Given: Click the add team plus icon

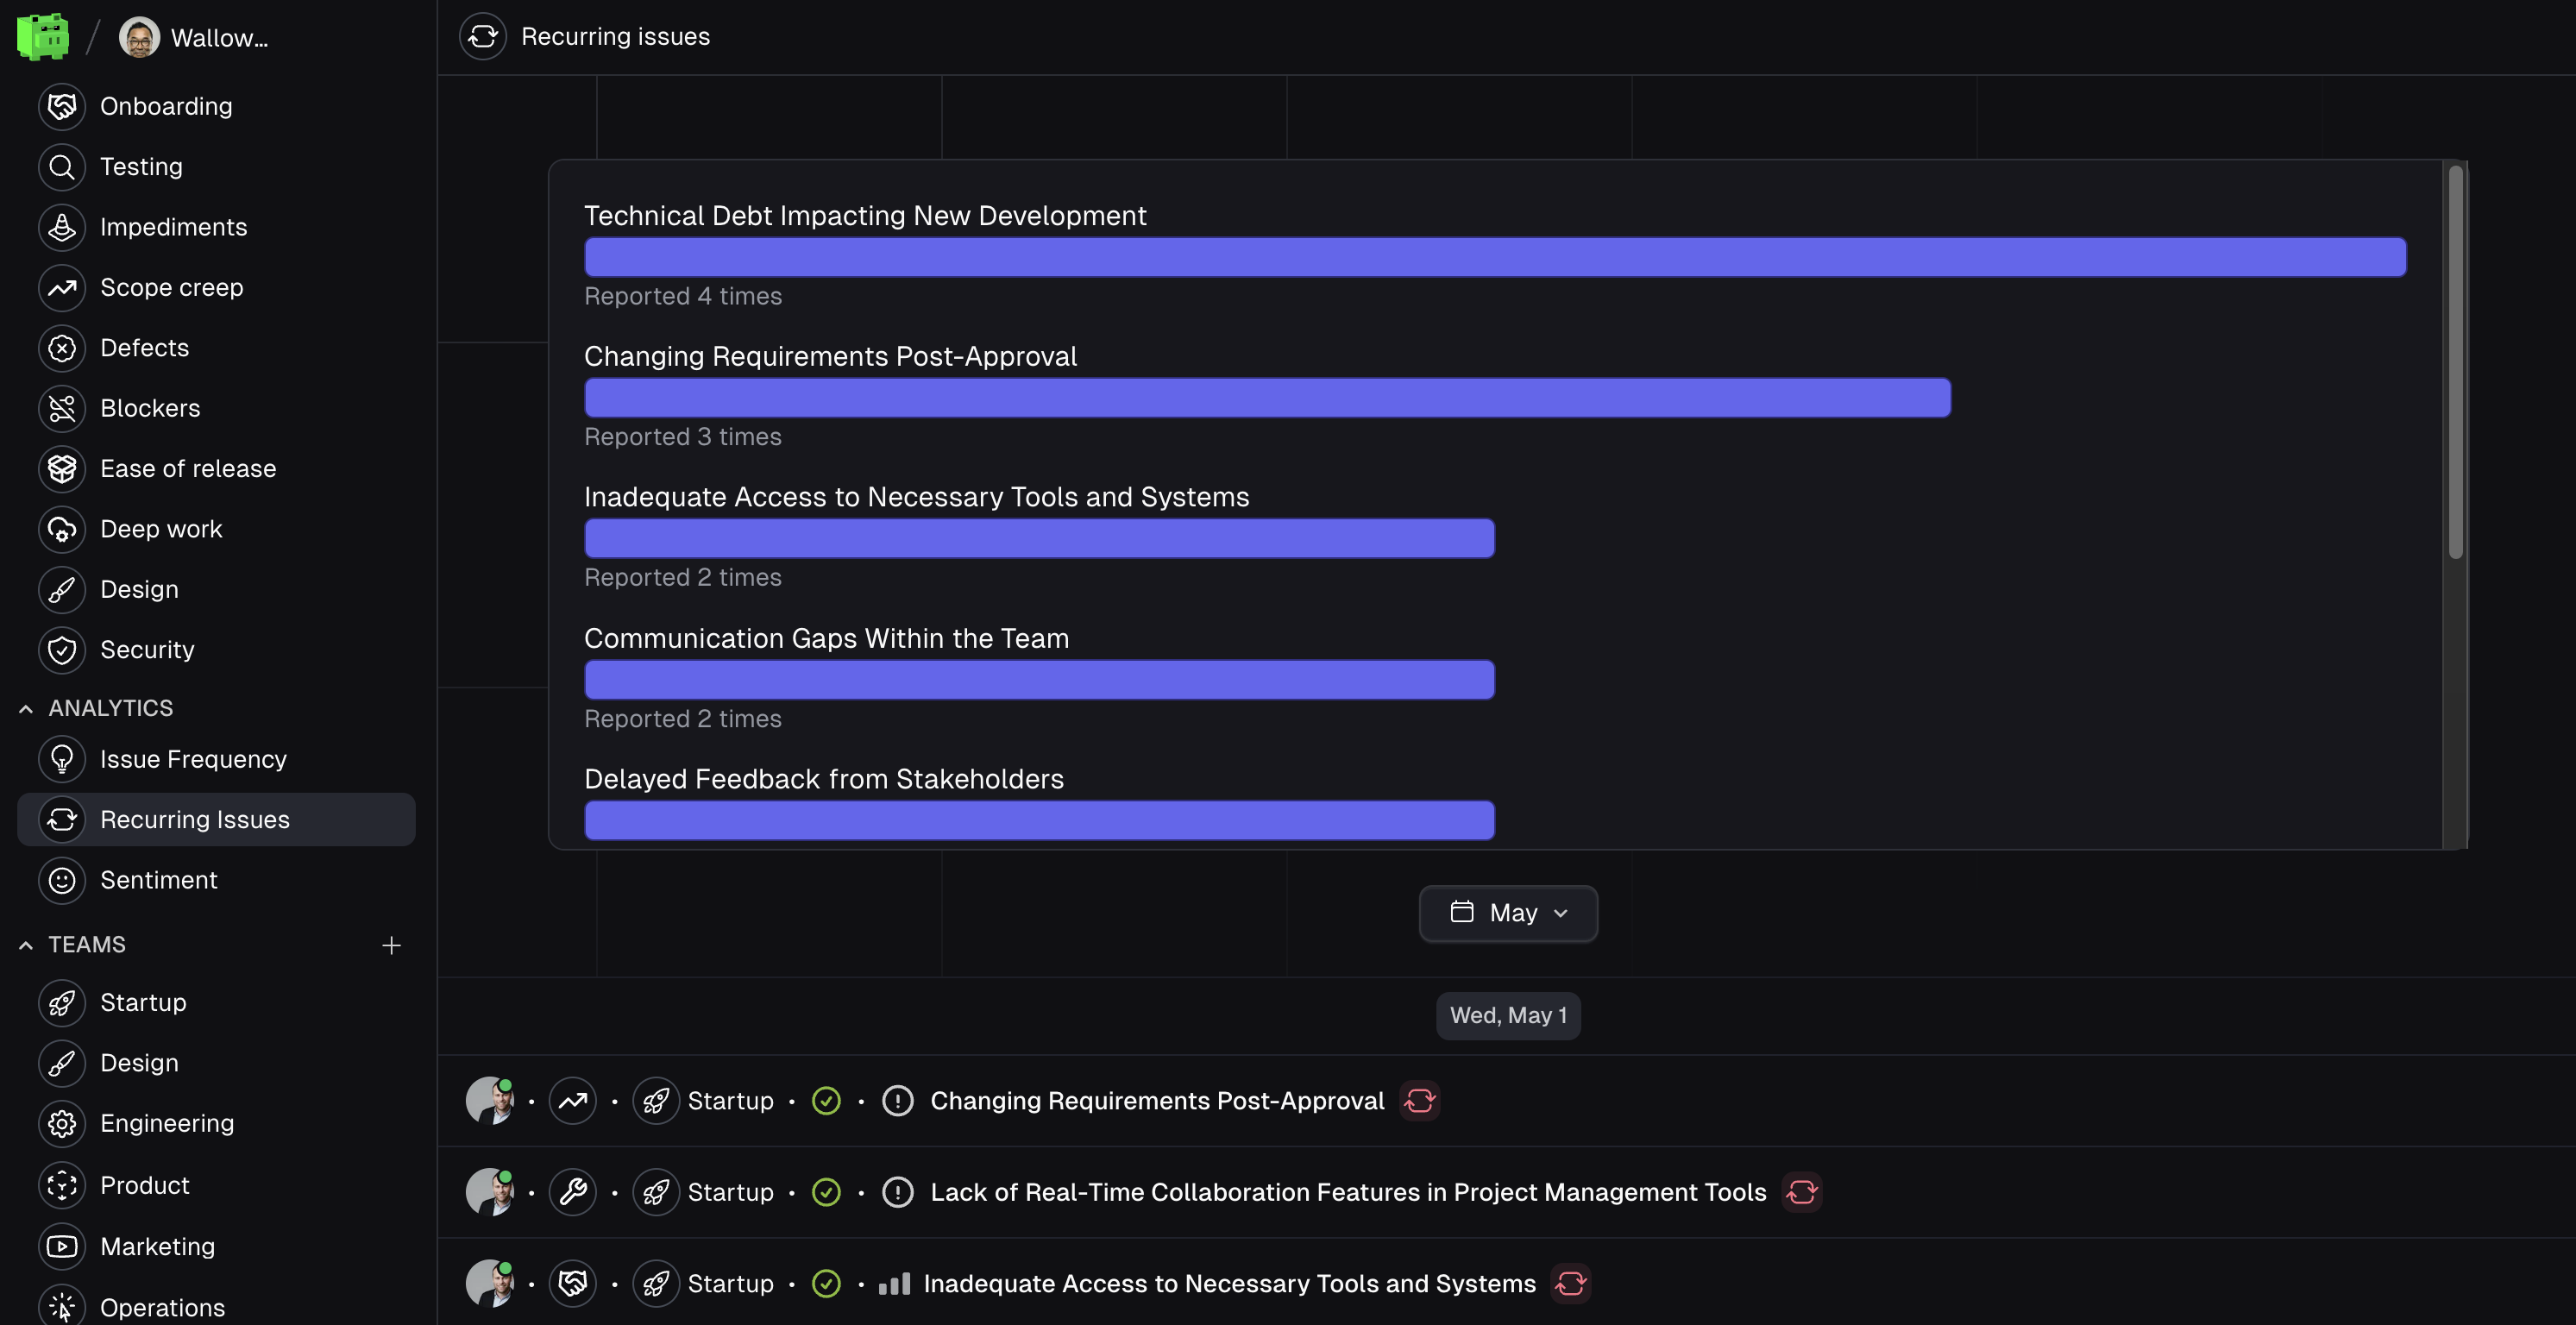Looking at the screenshot, I should point(391,945).
